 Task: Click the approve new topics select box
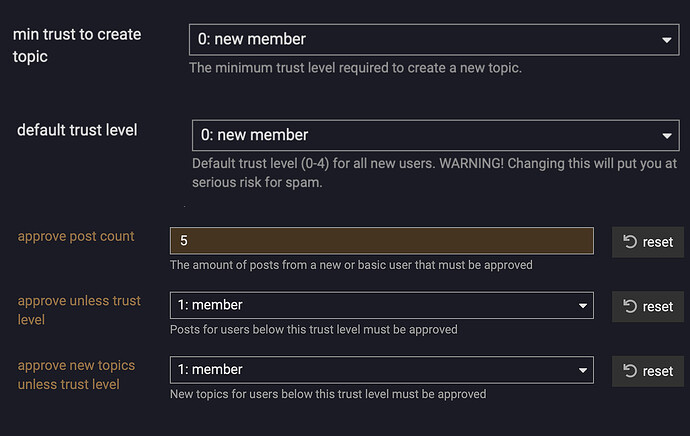[x=382, y=370]
